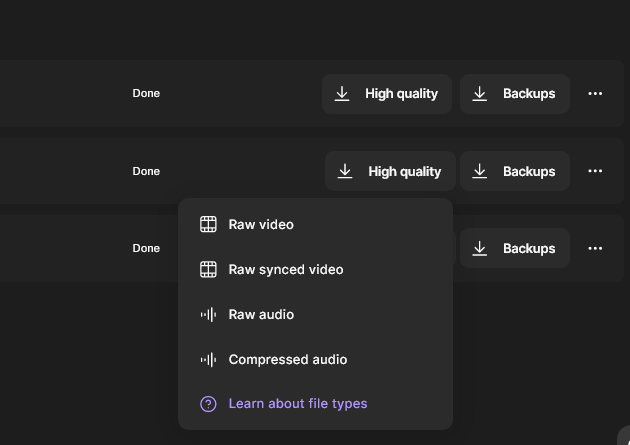Image resolution: width=630 pixels, height=445 pixels.
Task: Click the Done status in the first row
Action: point(146,93)
